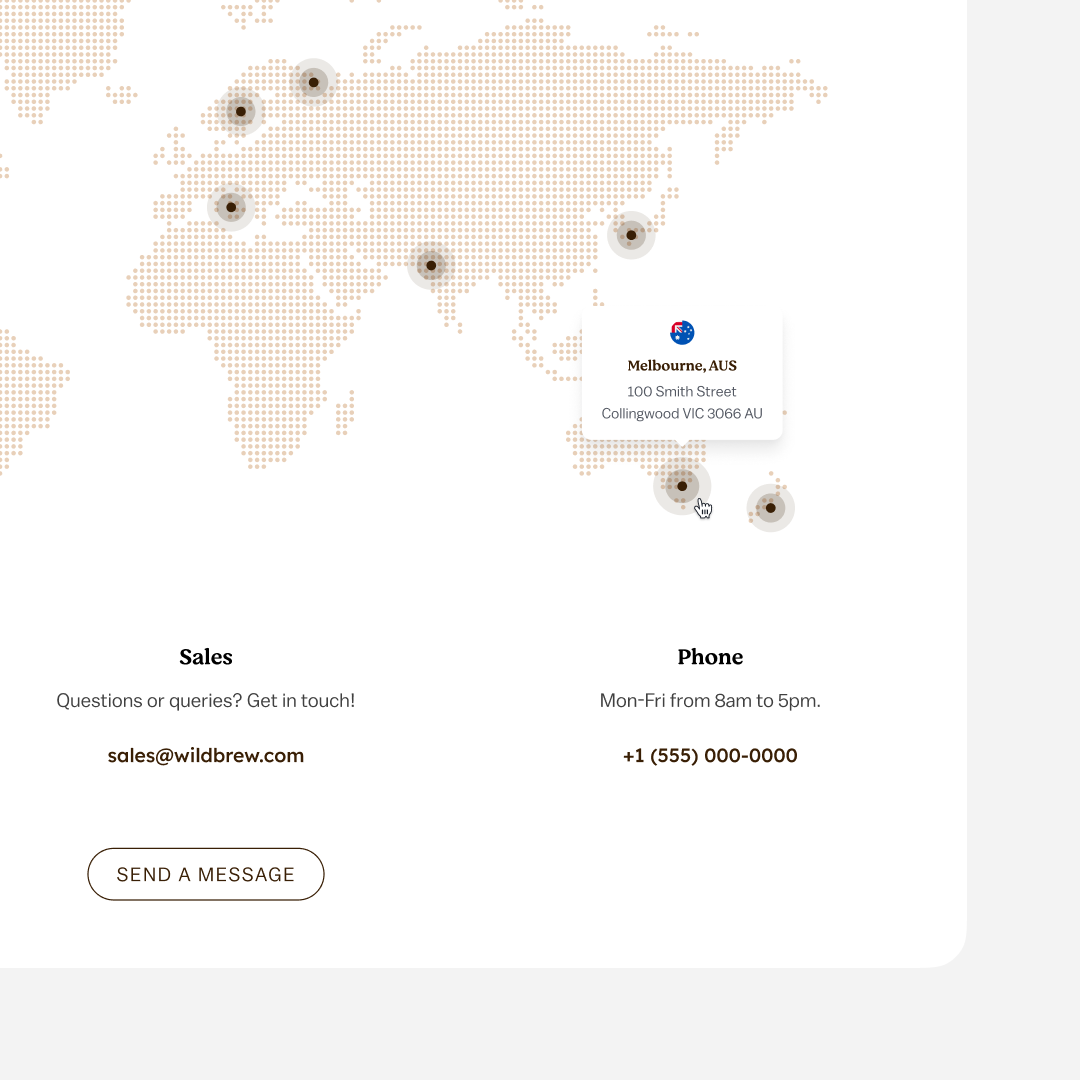Click the Scandinavia map marker, northernmost on map

(x=313, y=82)
